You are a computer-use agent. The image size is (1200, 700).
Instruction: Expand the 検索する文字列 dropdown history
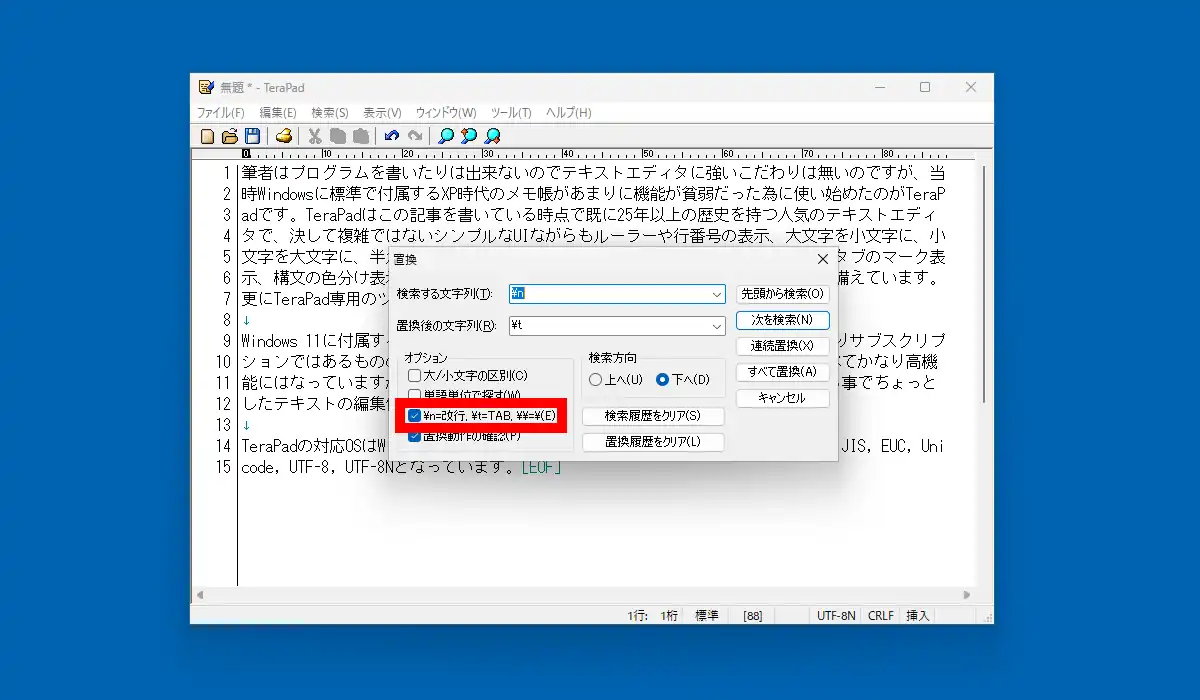click(716, 294)
